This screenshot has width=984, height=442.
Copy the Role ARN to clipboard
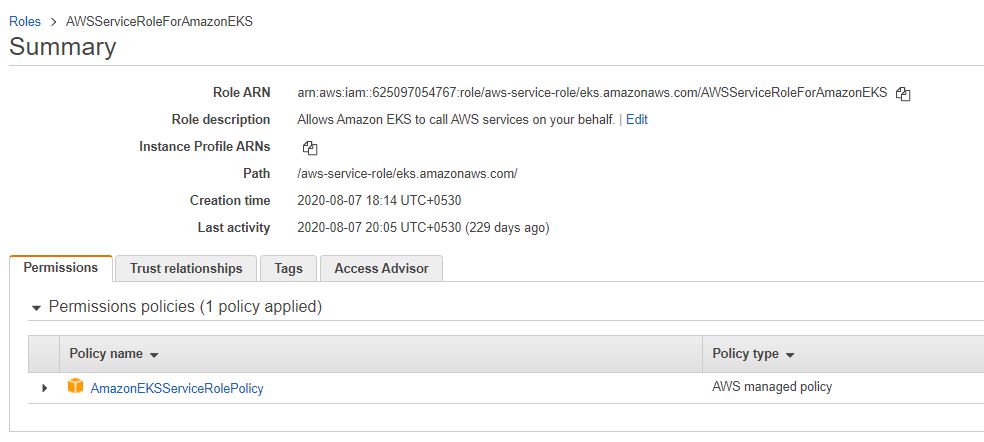coord(903,93)
